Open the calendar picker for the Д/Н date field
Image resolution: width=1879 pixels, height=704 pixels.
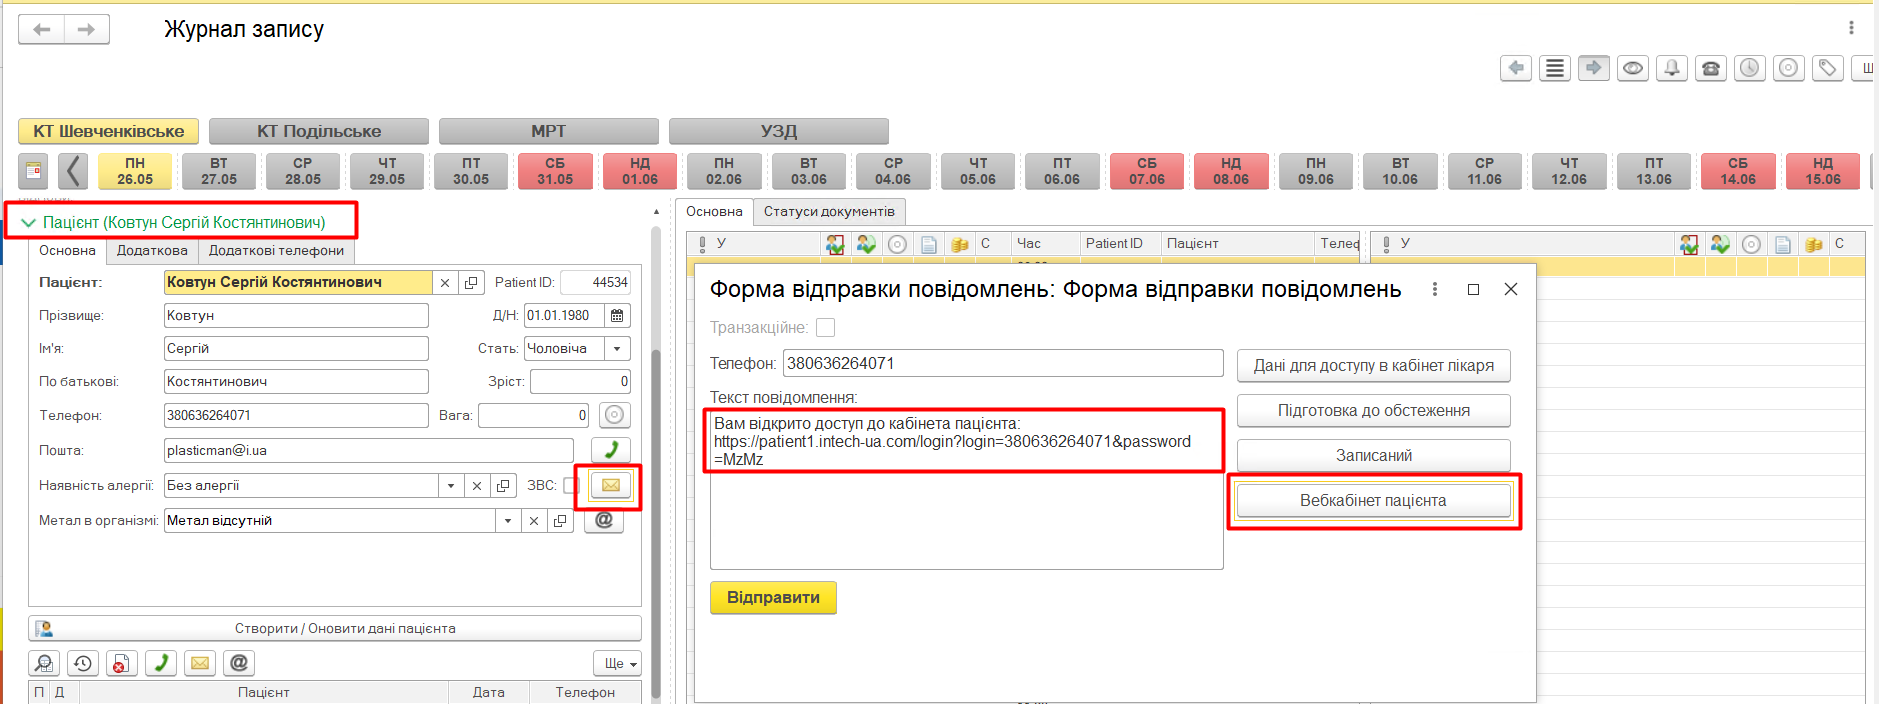617,315
